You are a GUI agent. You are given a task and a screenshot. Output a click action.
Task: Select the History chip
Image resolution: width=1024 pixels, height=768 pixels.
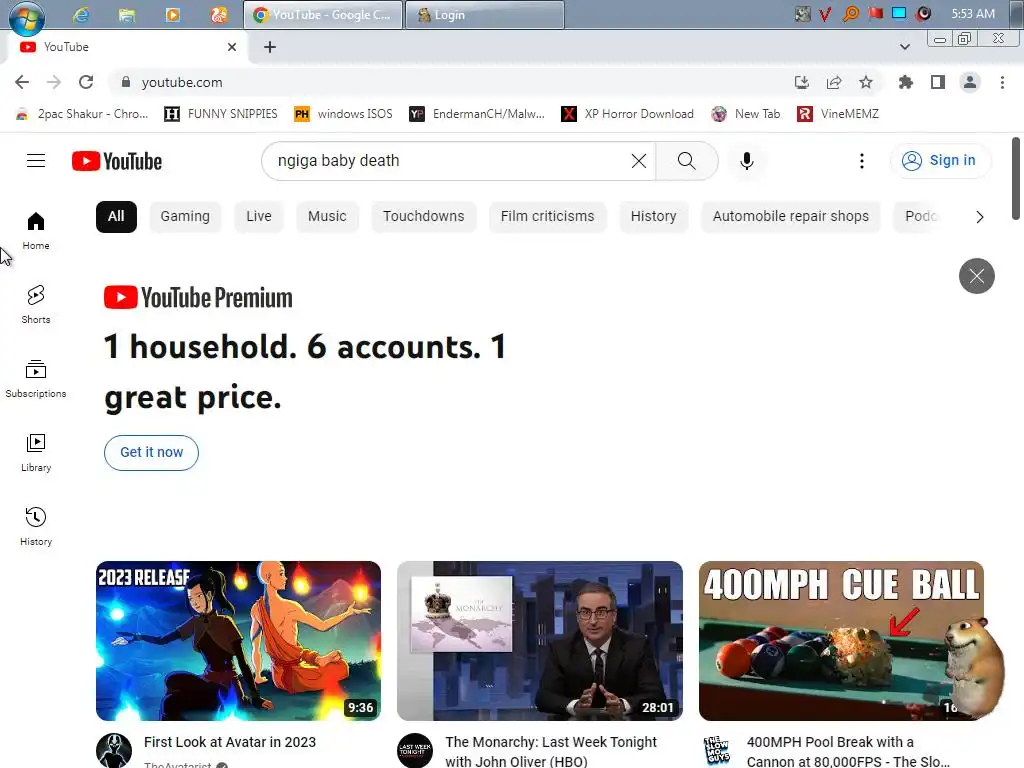click(x=653, y=216)
